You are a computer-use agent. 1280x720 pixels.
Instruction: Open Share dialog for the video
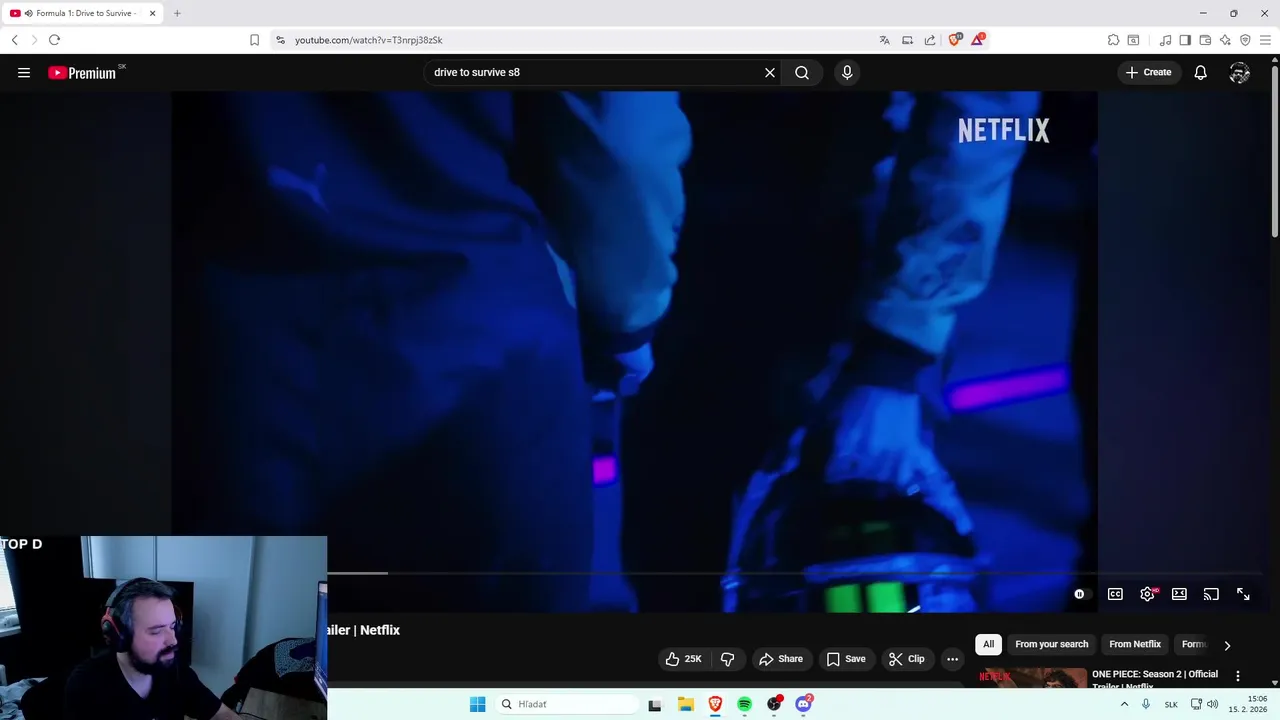tap(780, 659)
